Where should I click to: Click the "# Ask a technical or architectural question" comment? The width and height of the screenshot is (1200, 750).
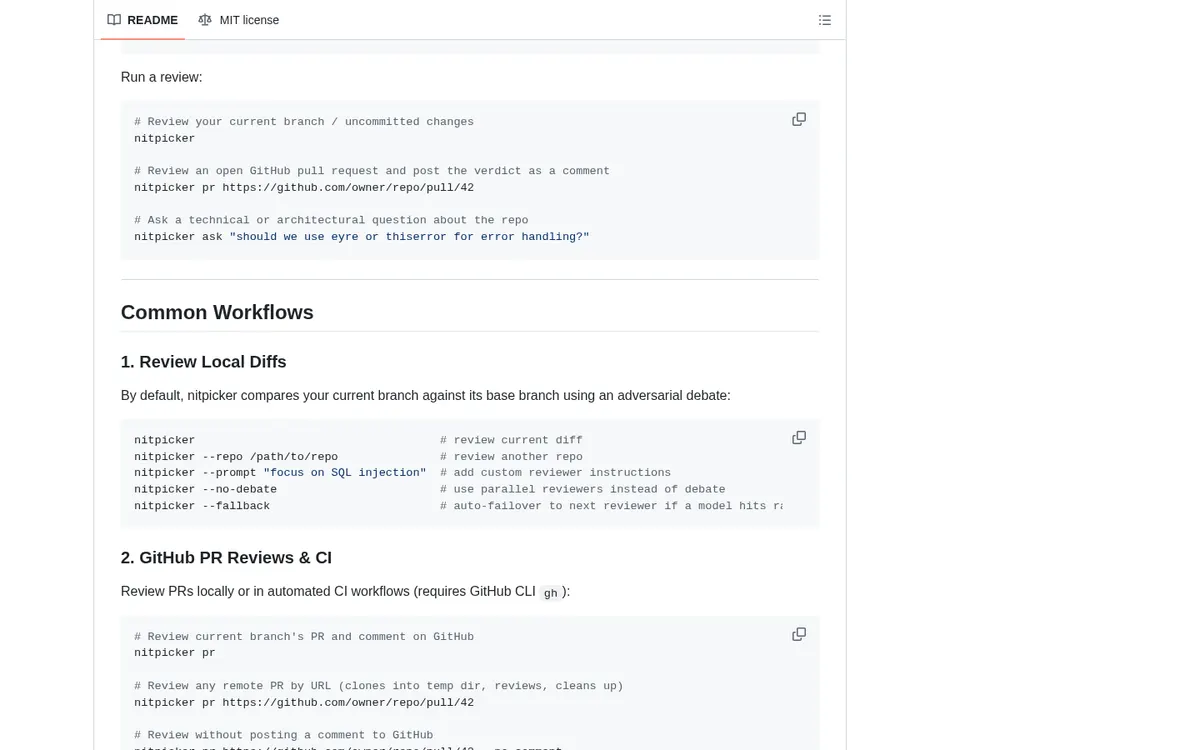point(331,220)
